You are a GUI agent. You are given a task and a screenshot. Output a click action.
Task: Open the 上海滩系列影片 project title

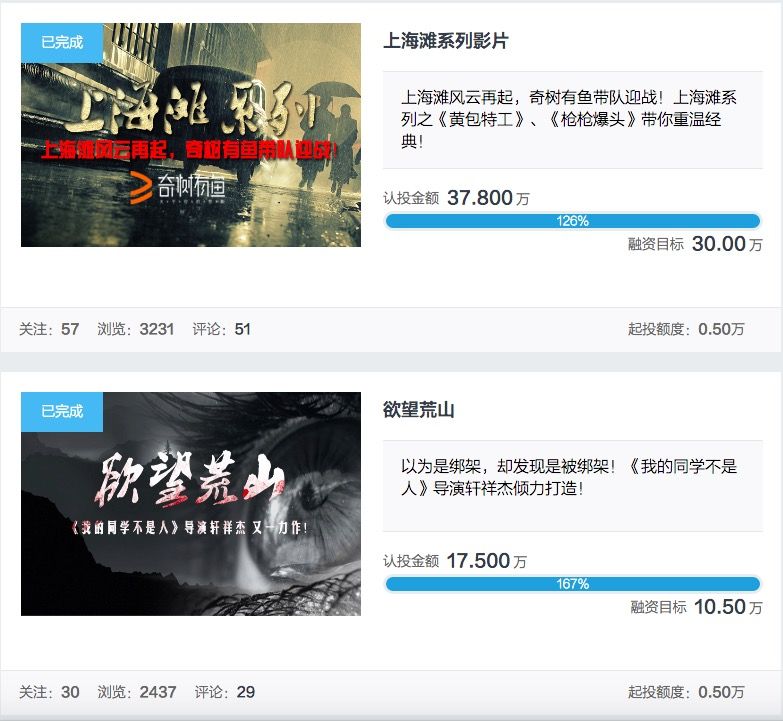pyautogui.click(x=445, y=40)
